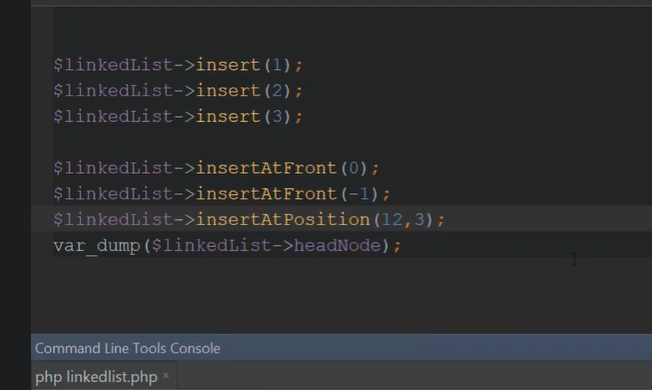
Task: Close the php linkedlist.php console tab
Action: coord(166,376)
